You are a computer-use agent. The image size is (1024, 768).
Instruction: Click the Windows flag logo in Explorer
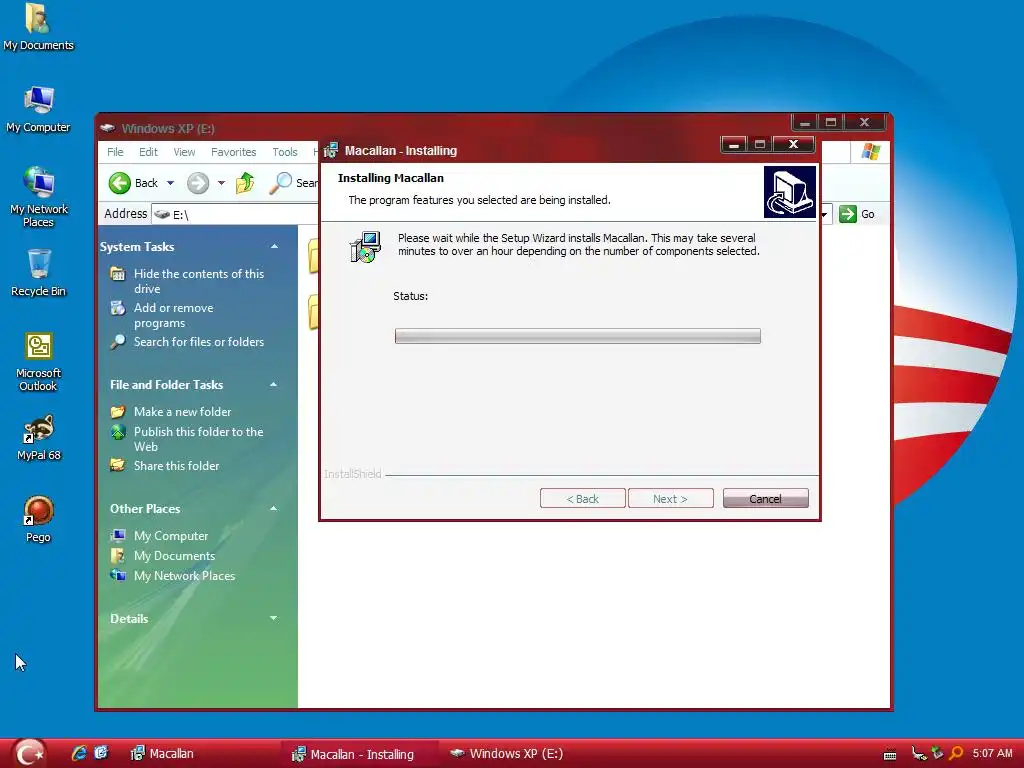[871, 152]
